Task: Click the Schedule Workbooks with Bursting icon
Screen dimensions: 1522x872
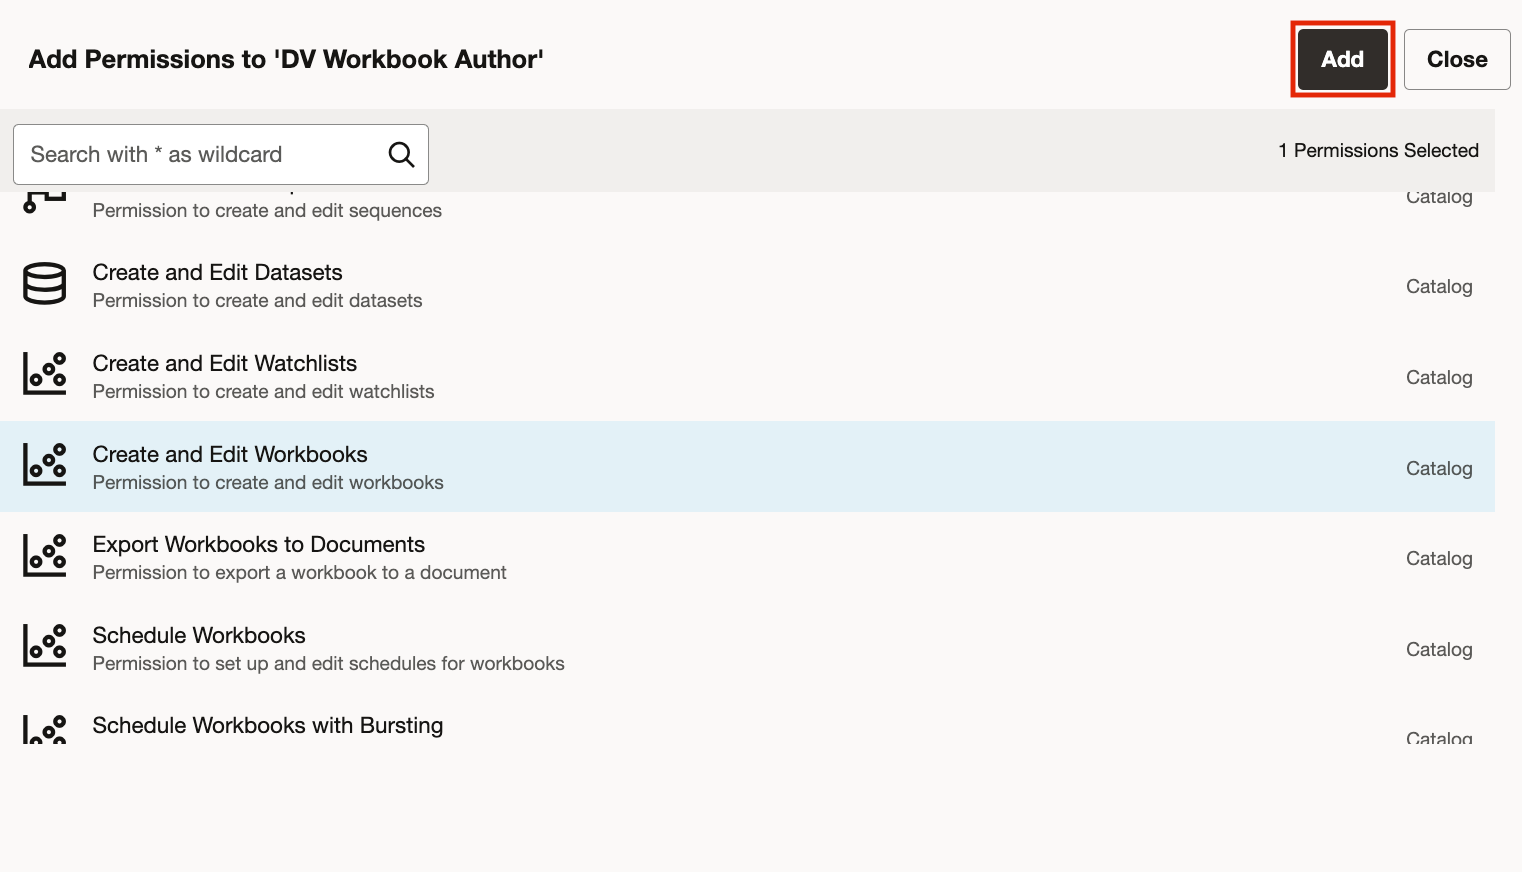Action: (x=45, y=729)
